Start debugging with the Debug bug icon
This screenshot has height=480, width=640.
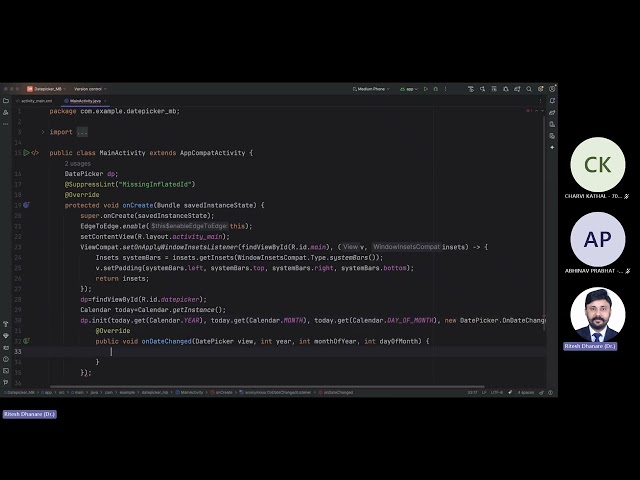(x=436, y=89)
